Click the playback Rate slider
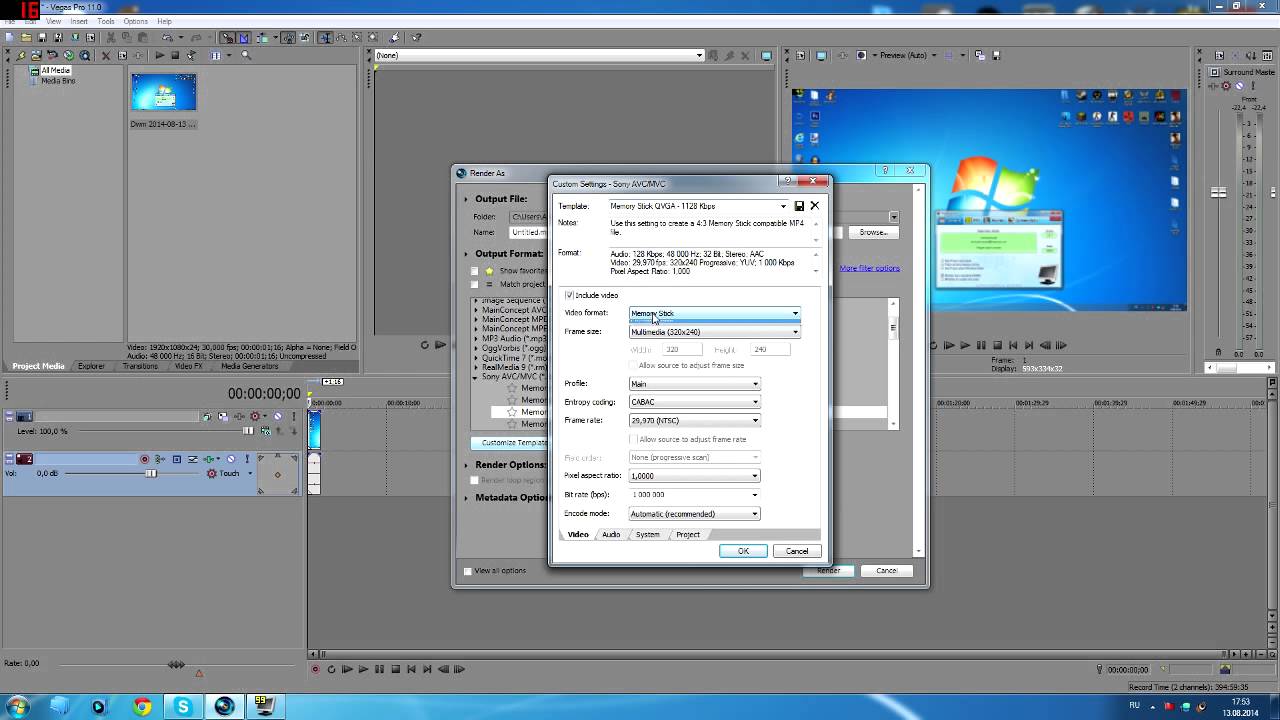This screenshot has height=720, width=1280. [x=176, y=664]
